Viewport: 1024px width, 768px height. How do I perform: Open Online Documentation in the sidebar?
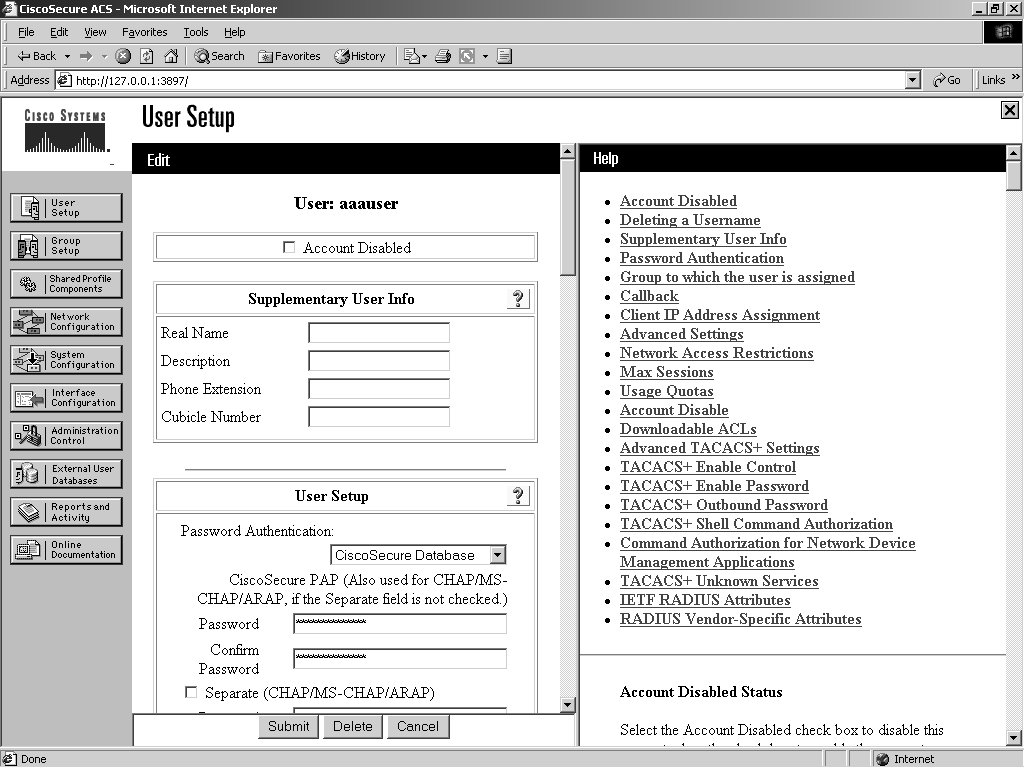pyautogui.click(x=66, y=550)
